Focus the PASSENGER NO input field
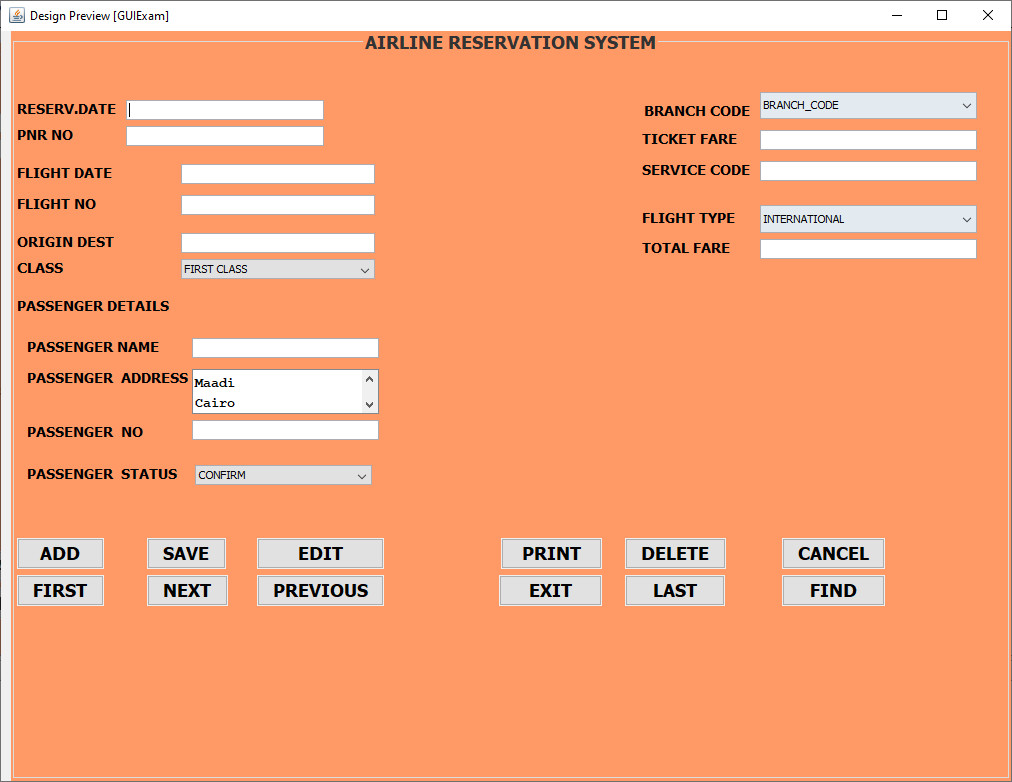 pyautogui.click(x=285, y=430)
